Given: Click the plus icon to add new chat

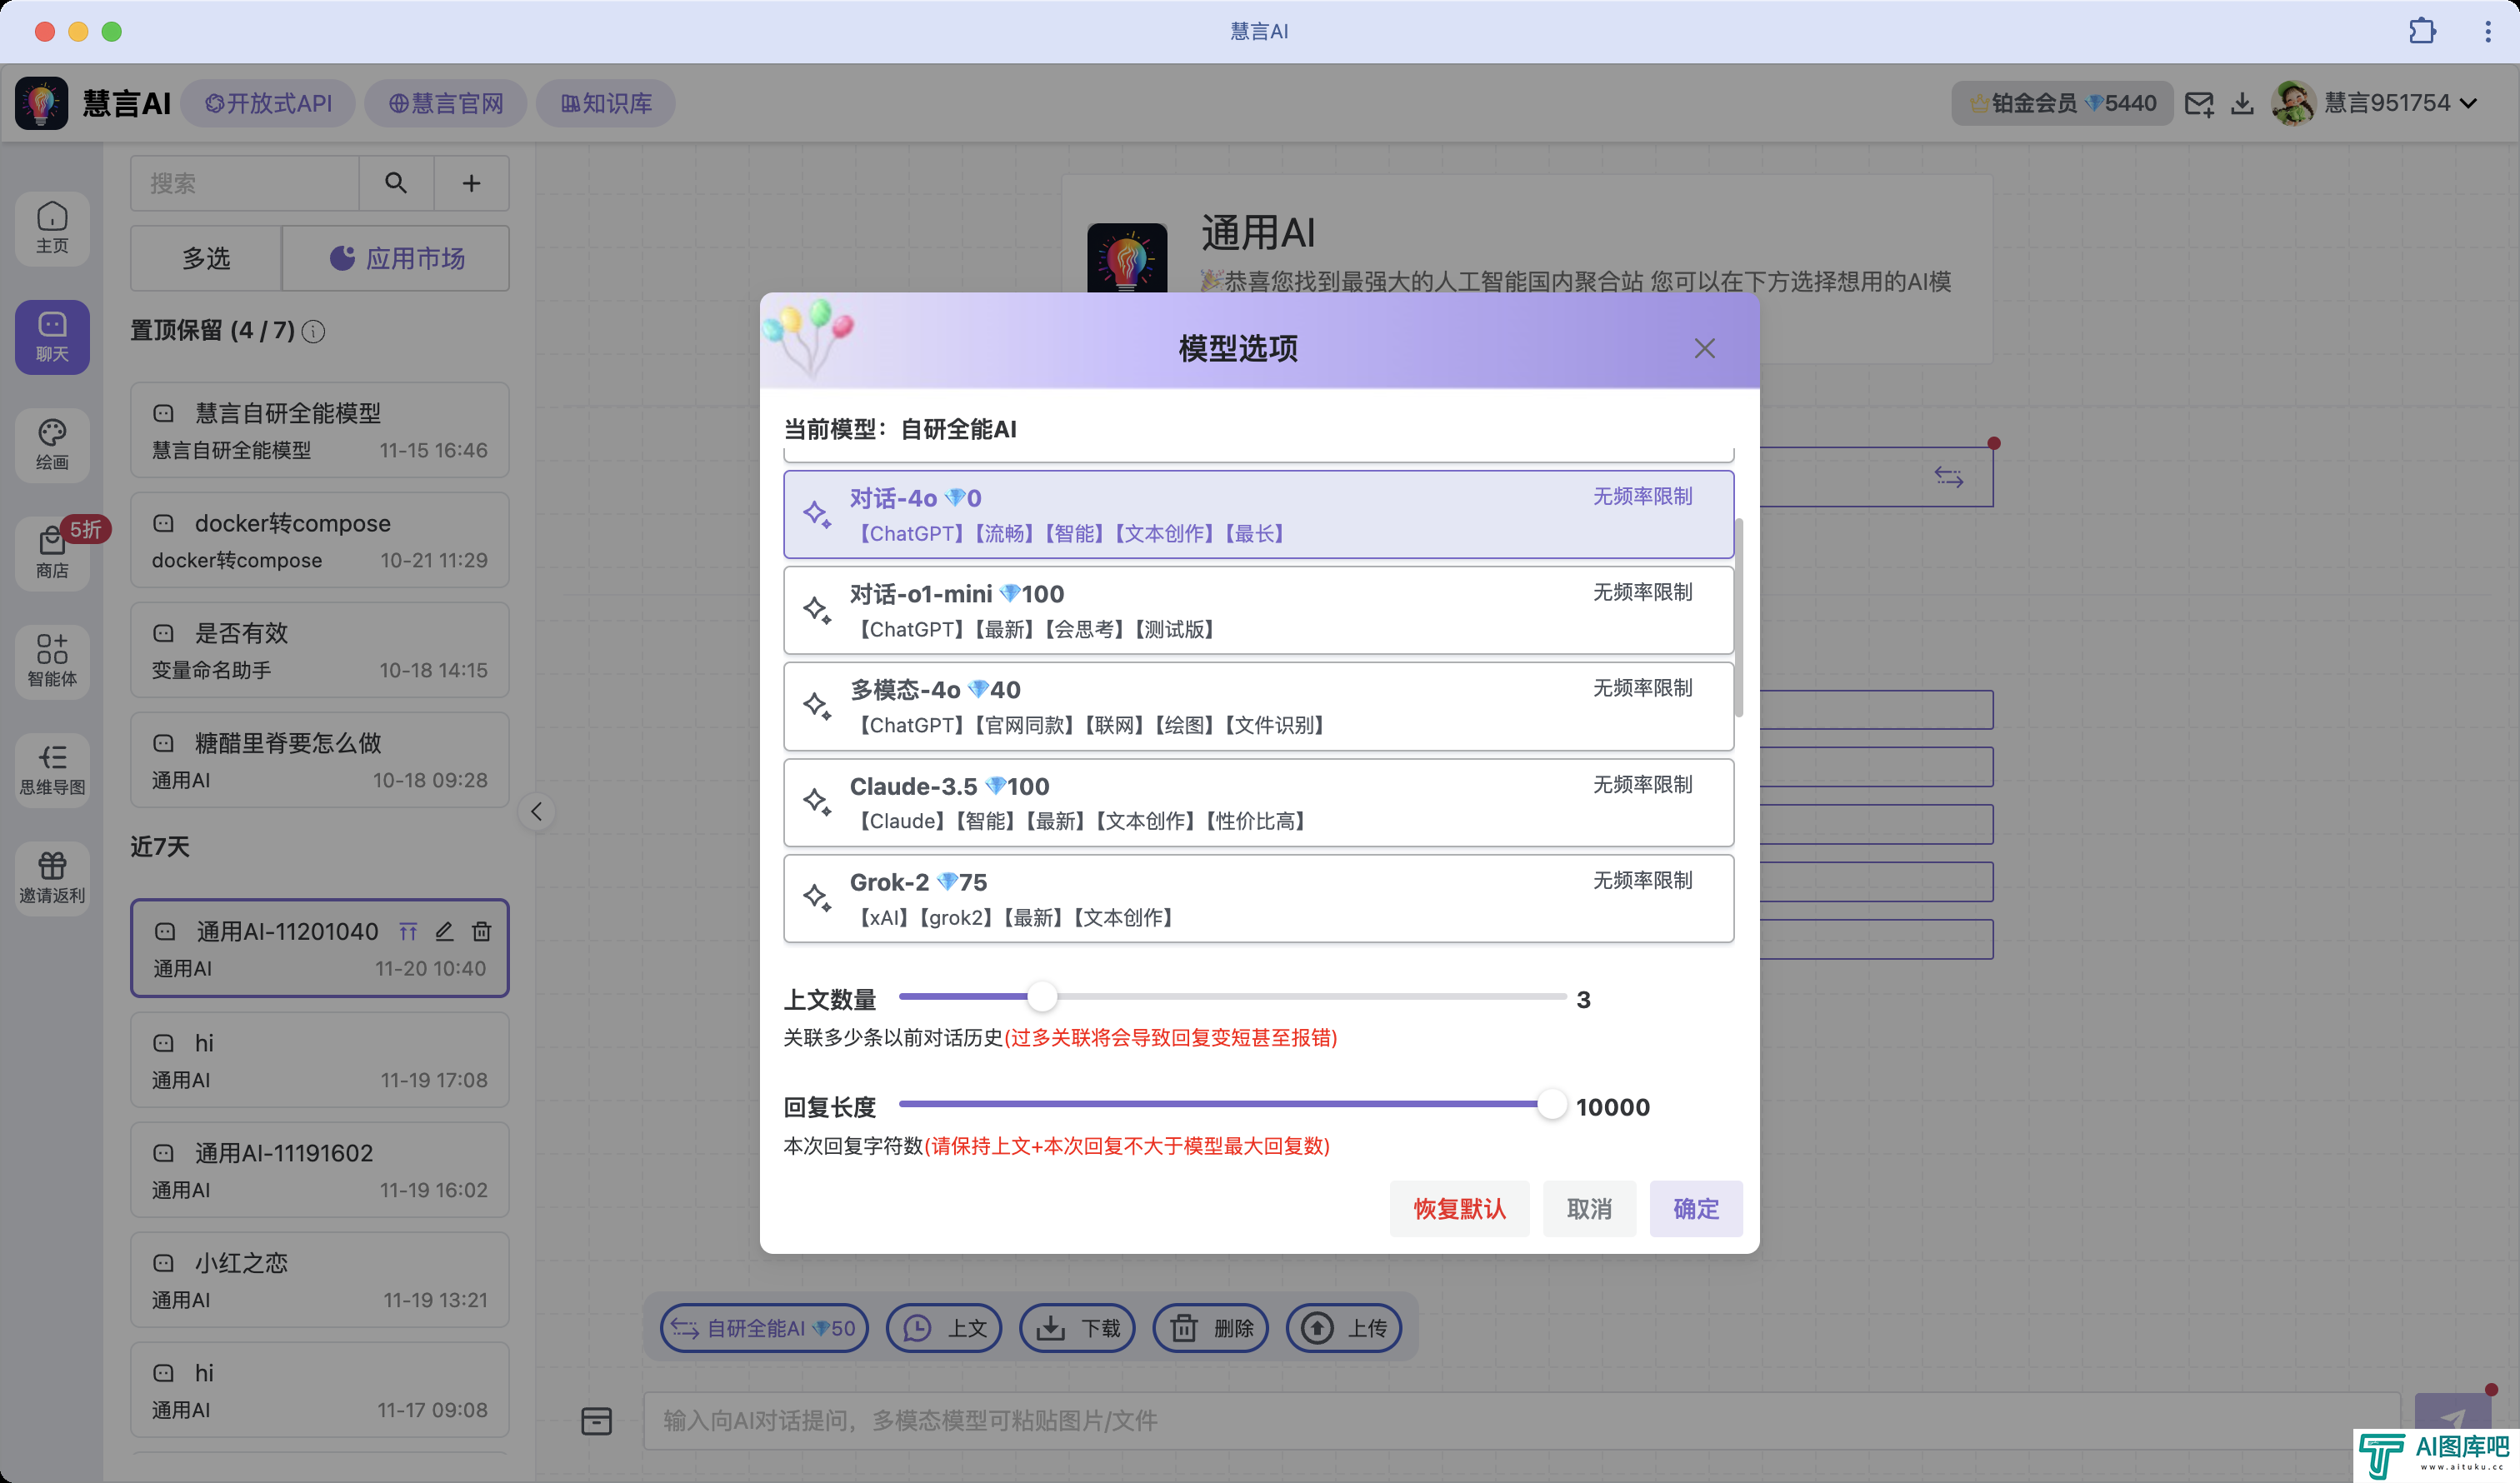Looking at the screenshot, I should pos(471,183).
